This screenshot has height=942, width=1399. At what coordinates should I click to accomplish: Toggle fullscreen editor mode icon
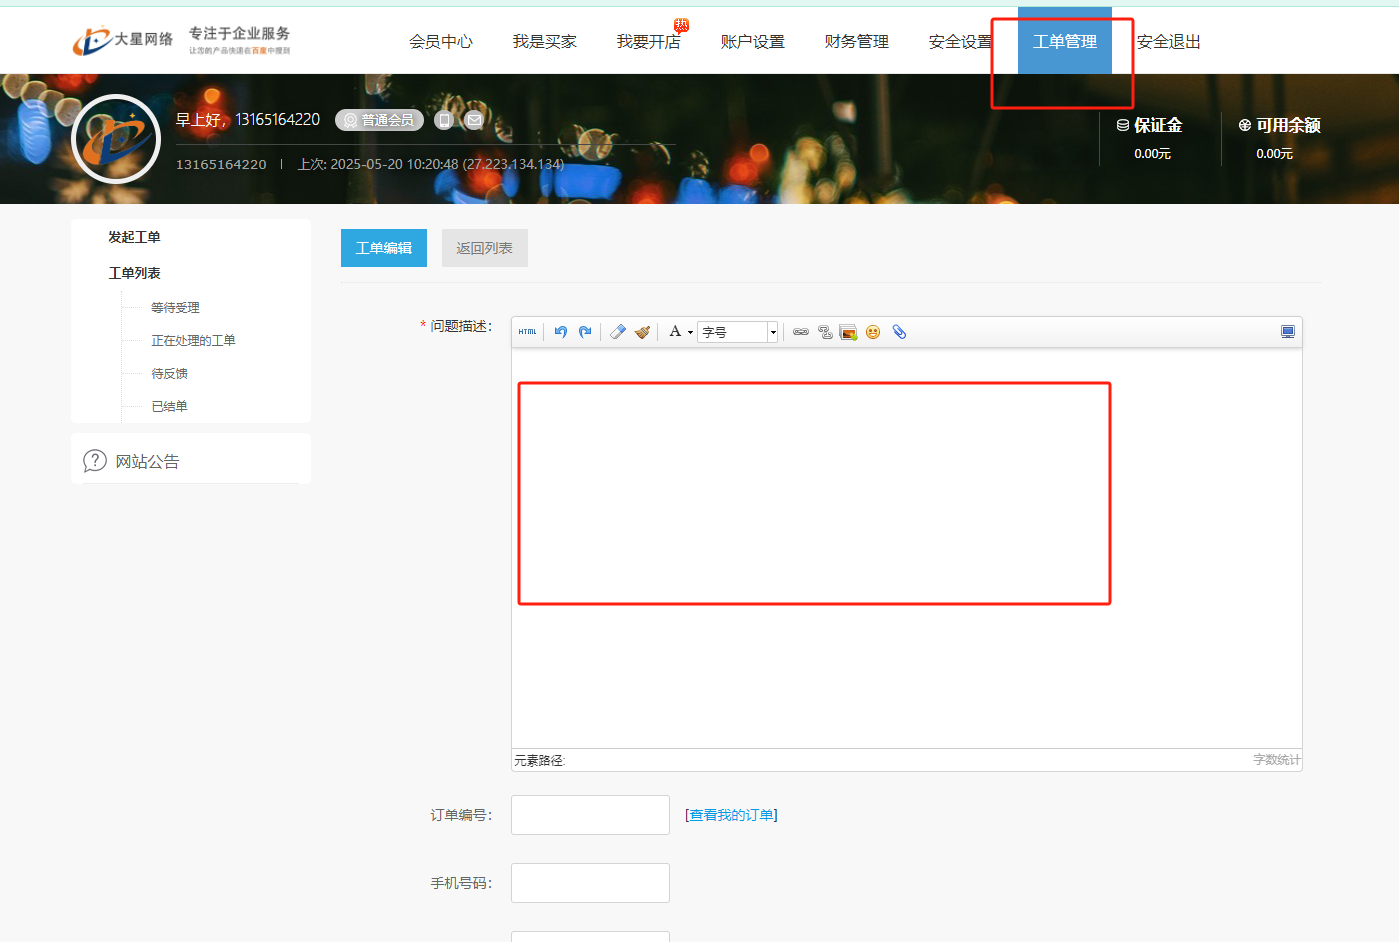[x=1288, y=332]
